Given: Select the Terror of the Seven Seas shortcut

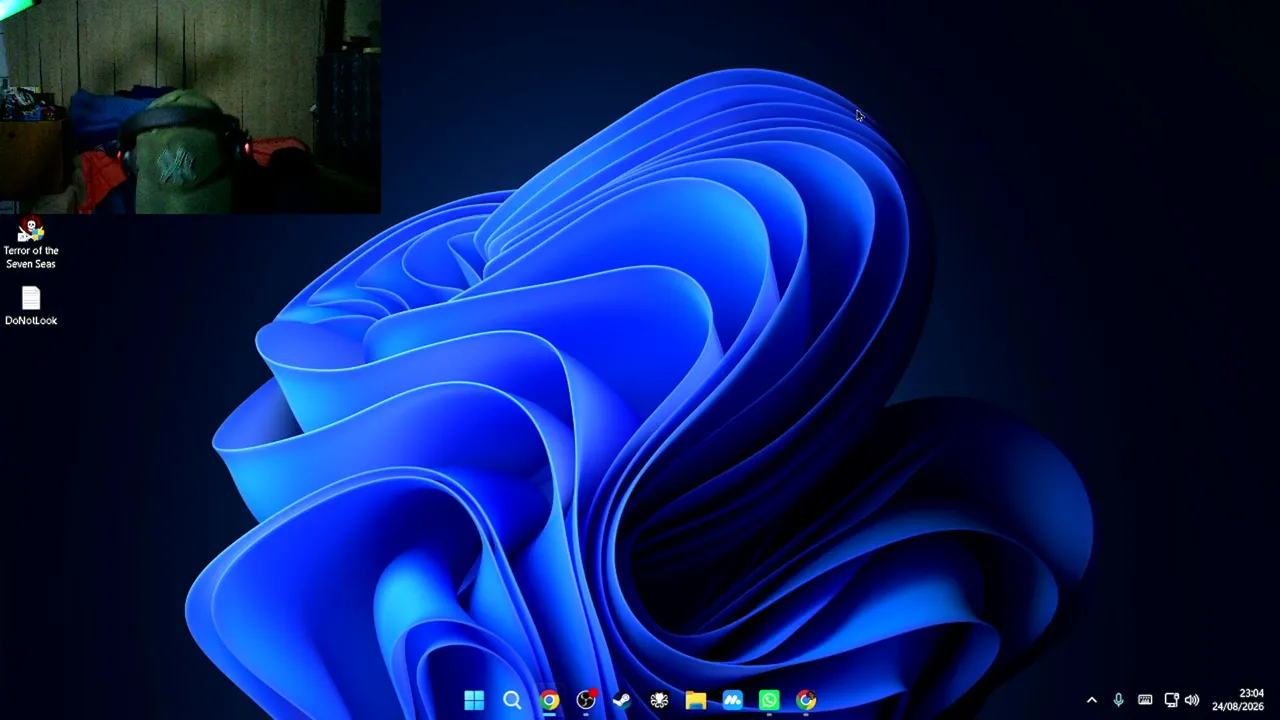Looking at the screenshot, I should point(31,243).
